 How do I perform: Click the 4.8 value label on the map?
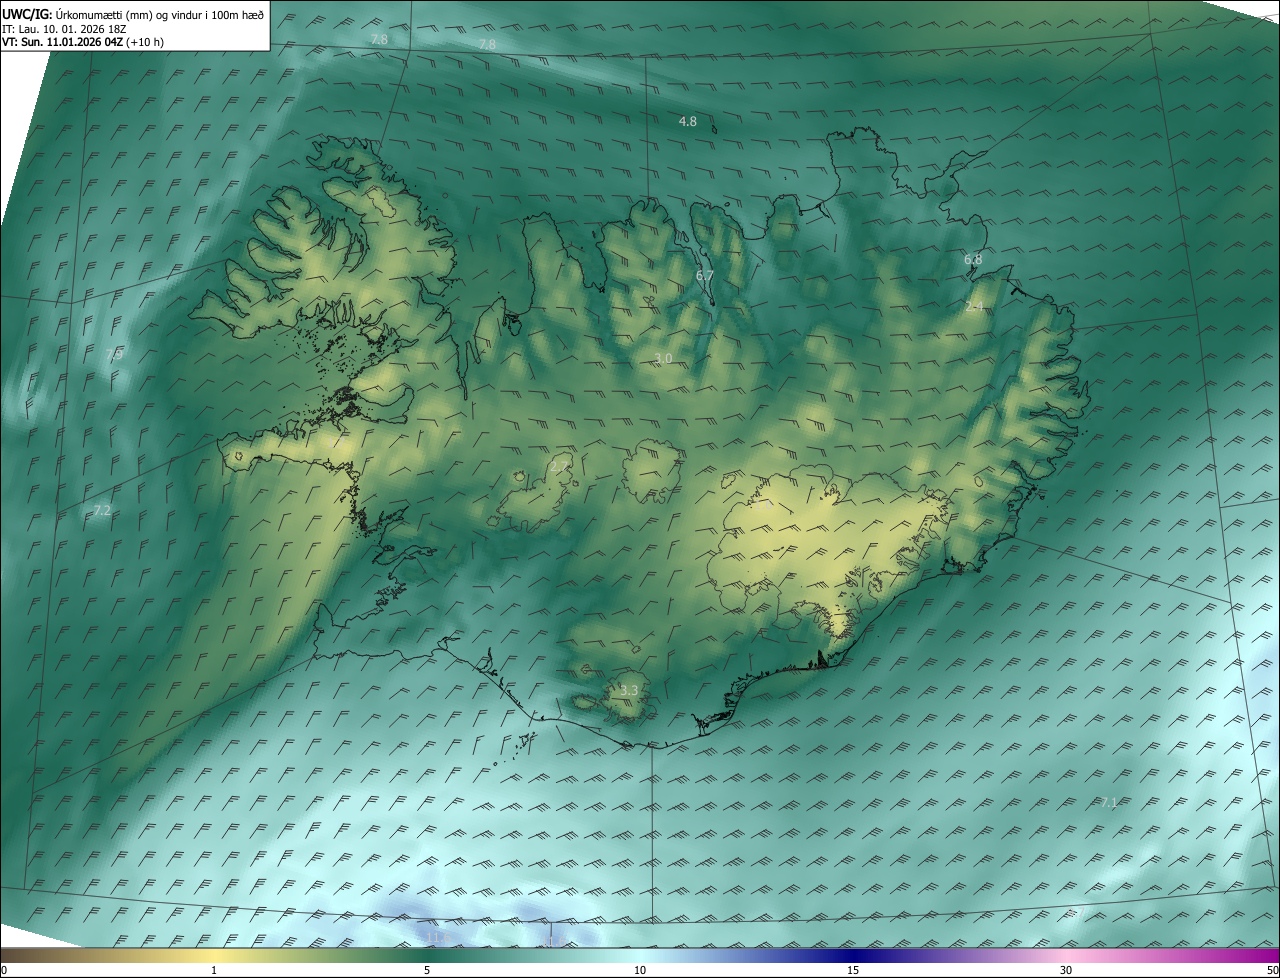pyautogui.click(x=688, y=121)
